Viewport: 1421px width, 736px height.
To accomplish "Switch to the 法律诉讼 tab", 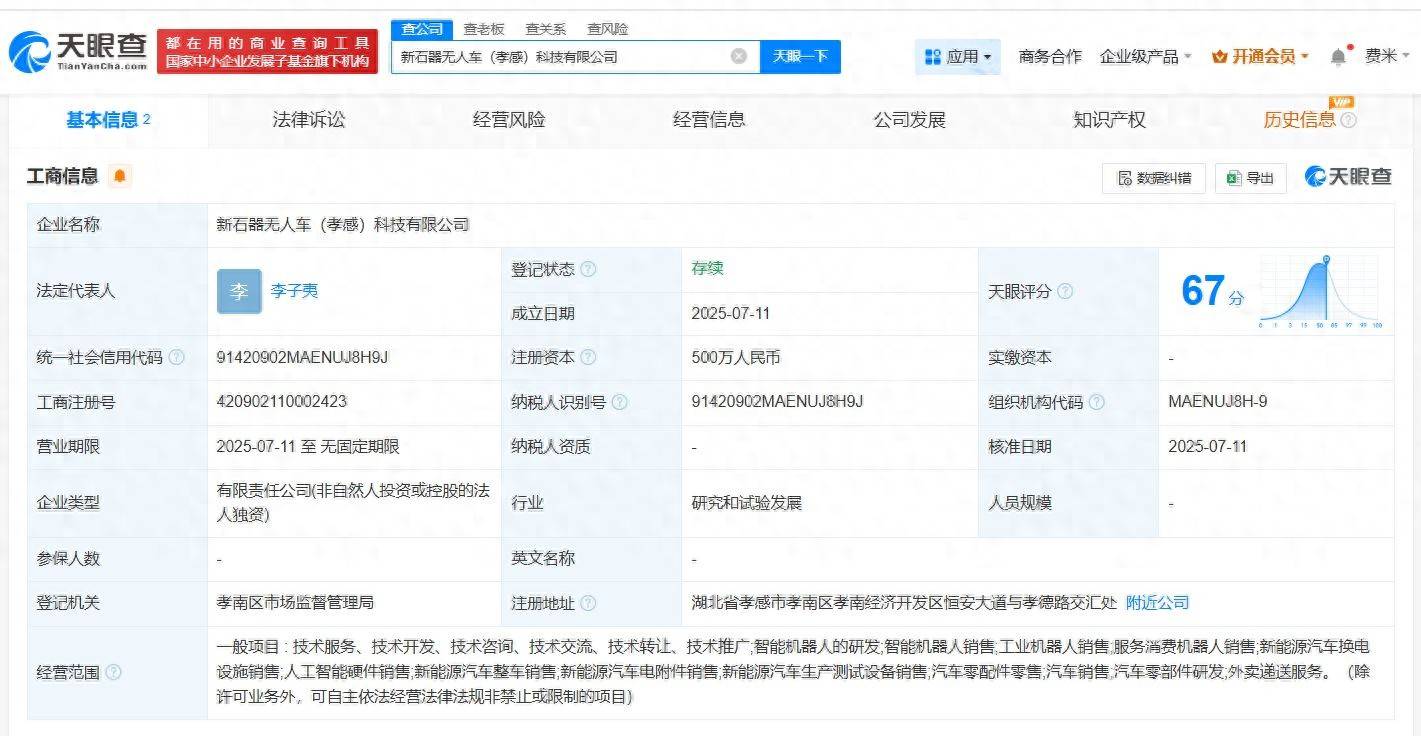I will (x=309, y=120).
